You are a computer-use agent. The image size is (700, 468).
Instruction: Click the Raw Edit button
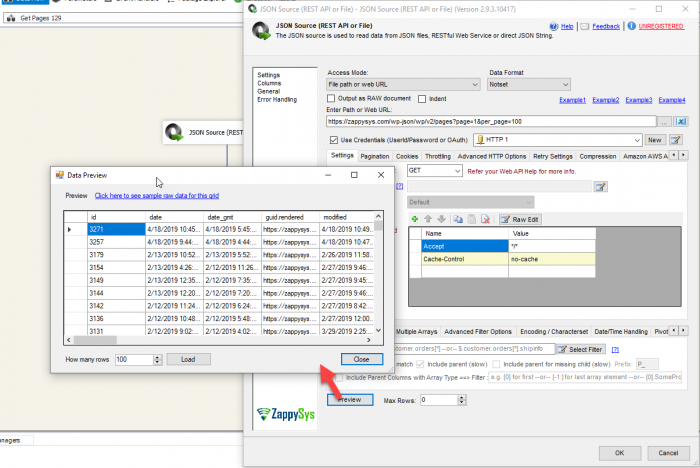(x=520, y=219)
